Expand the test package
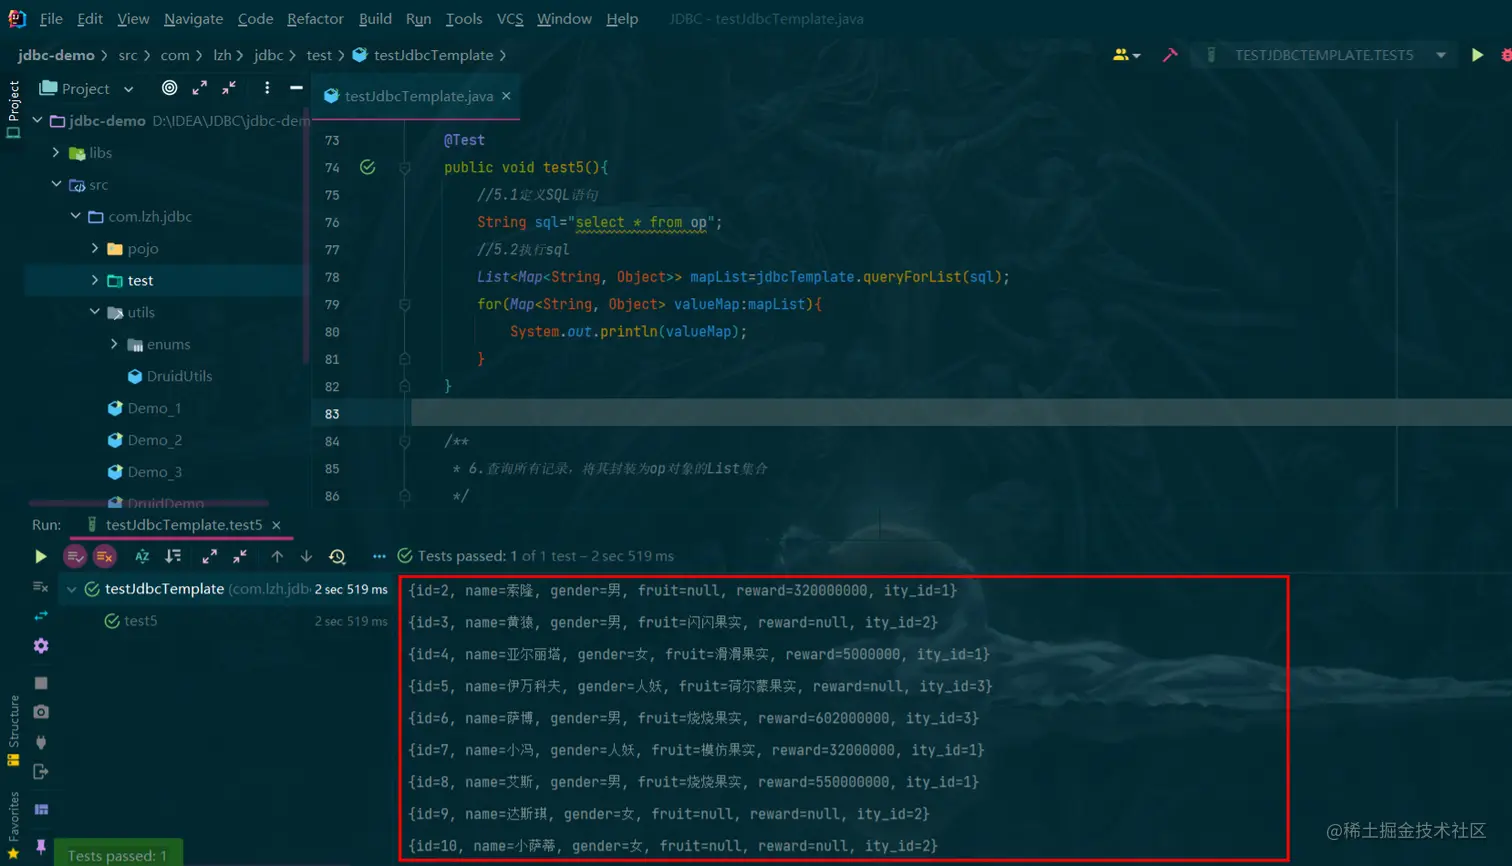Viewport: 1512px width, 866px height. coord(95,280)
